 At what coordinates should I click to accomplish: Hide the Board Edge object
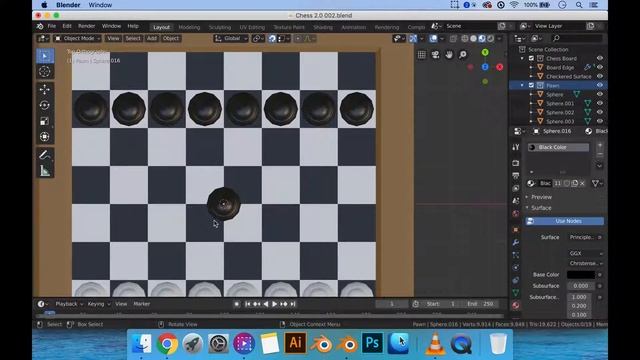(600, 67)
